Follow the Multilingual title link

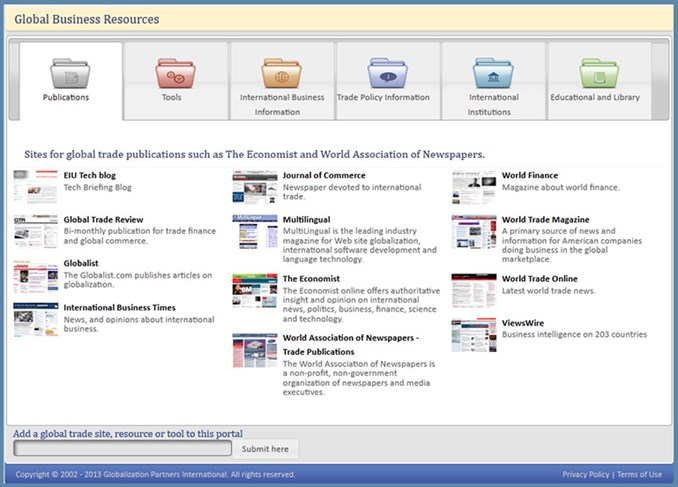[307, 220]
